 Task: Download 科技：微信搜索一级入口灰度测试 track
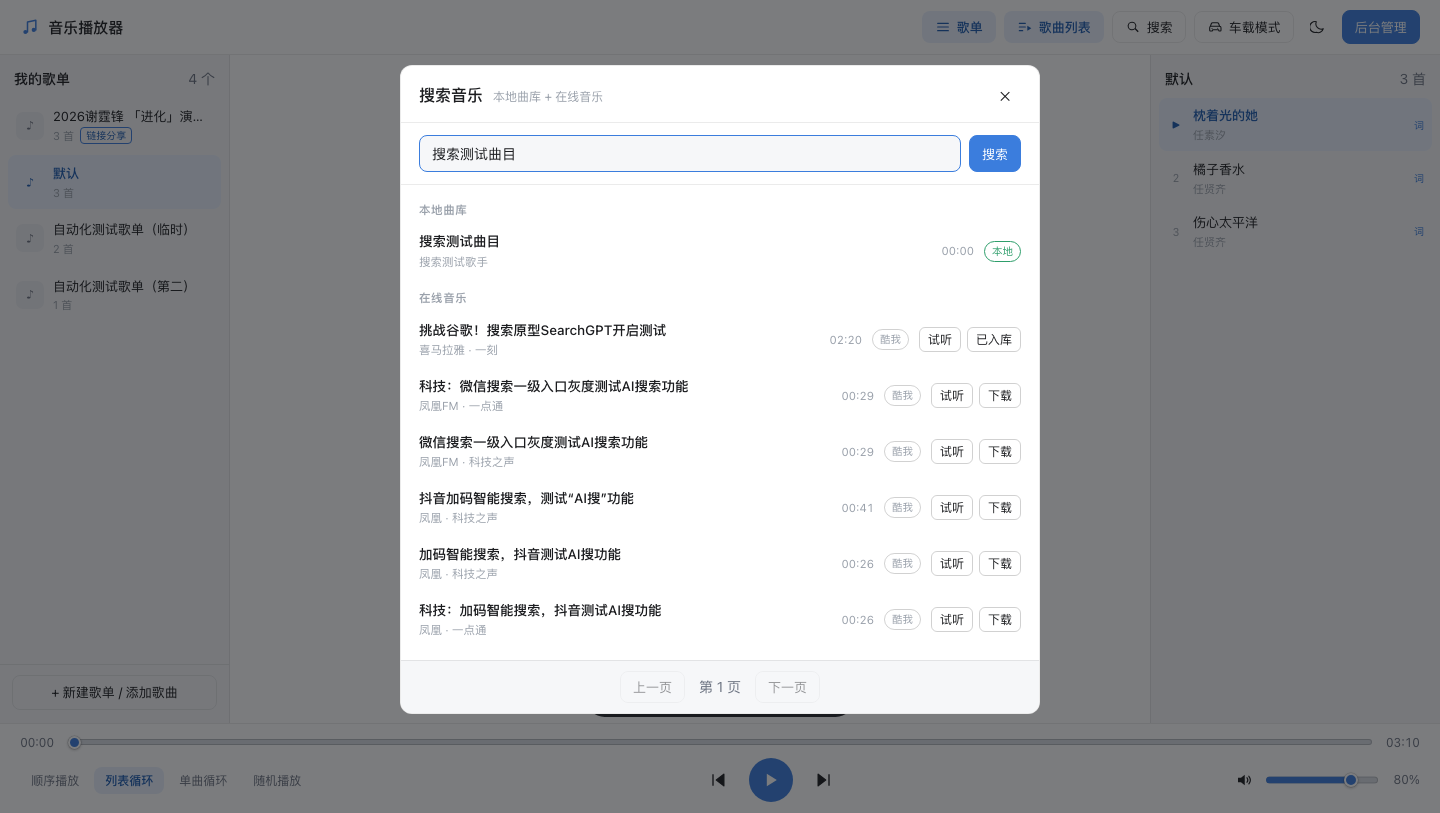(1000, 396)
